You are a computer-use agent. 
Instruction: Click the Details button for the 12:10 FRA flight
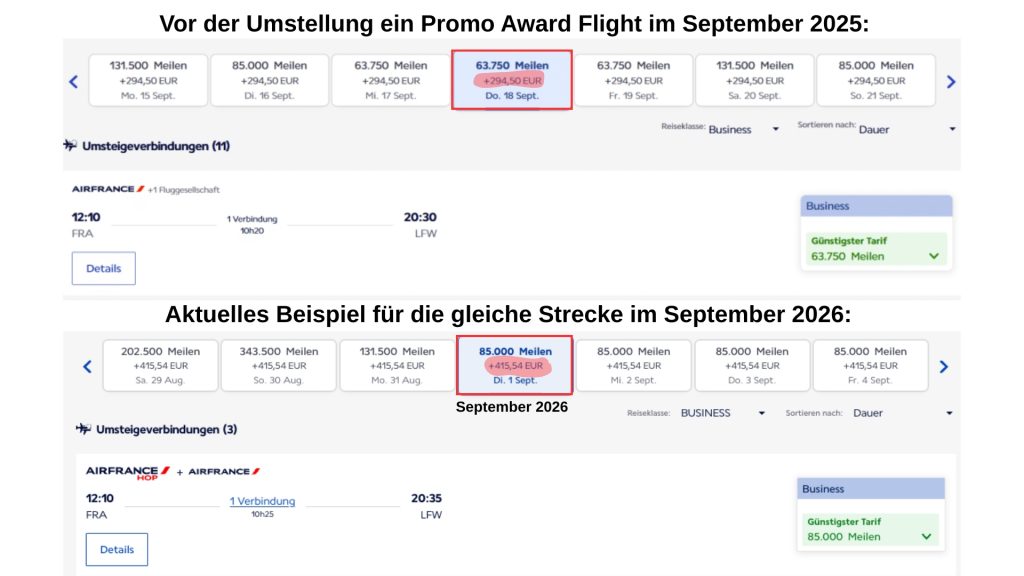pos(103,268)
